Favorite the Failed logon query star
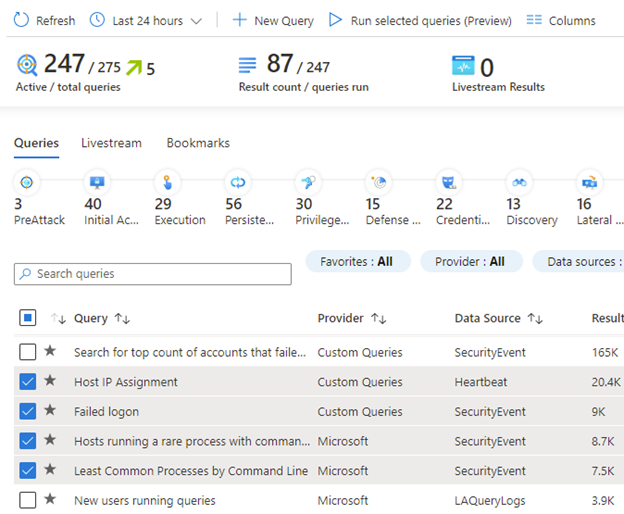This screenshot has height=514, width=624. (x=50, y=410)
